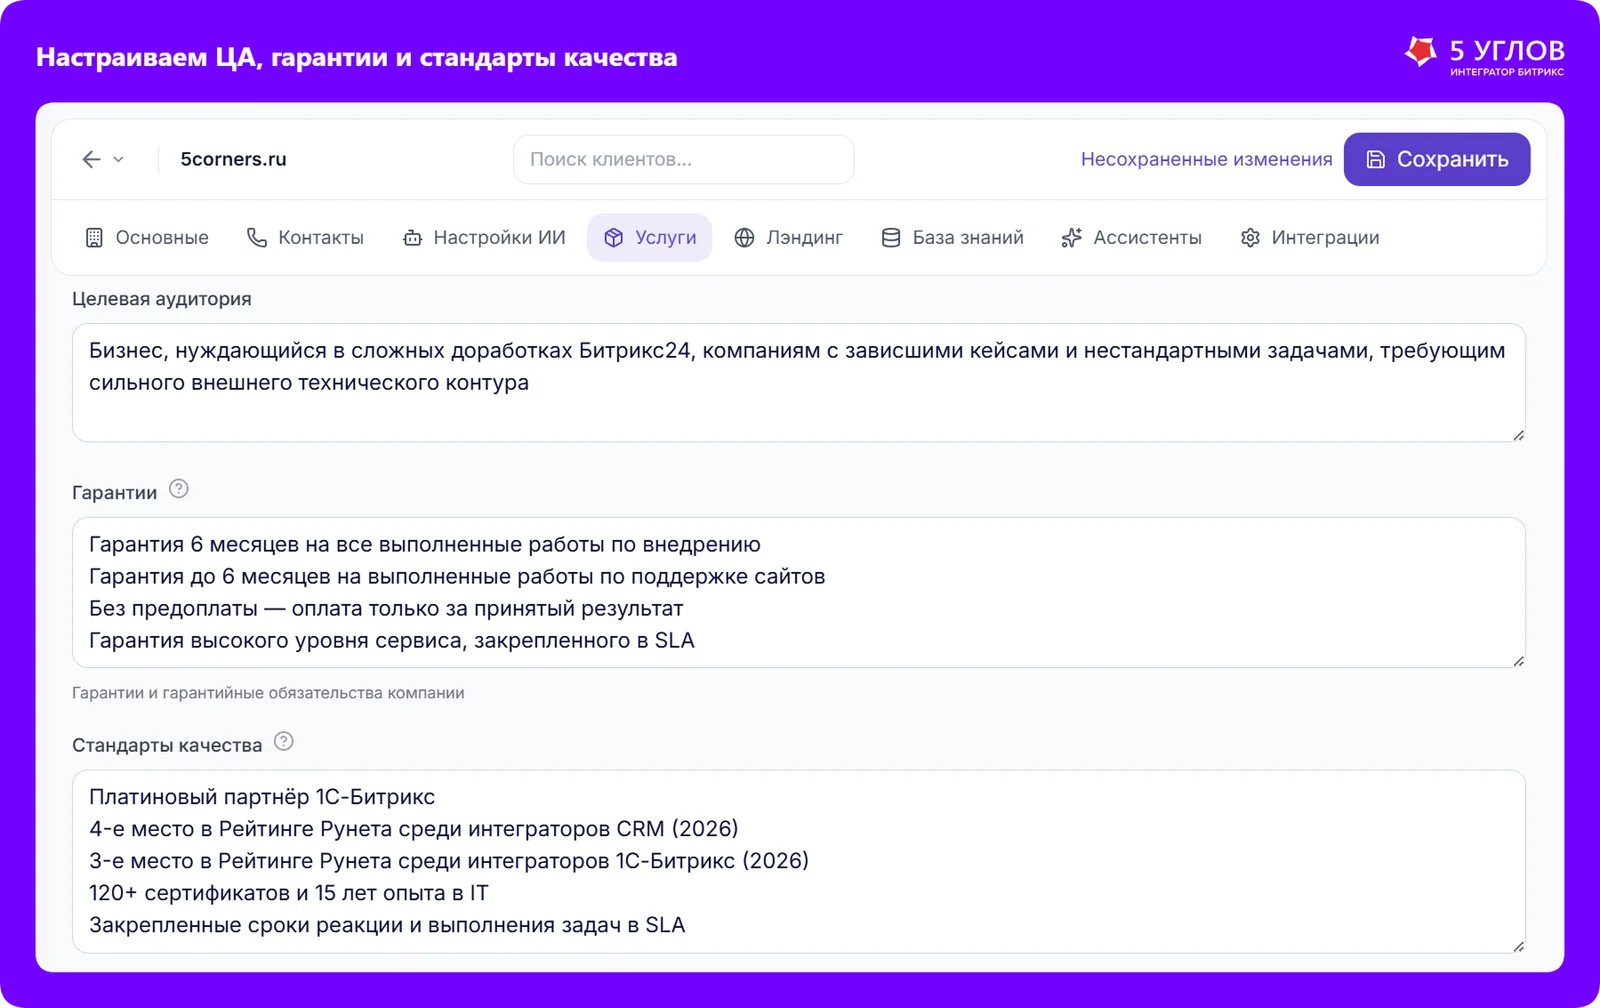Click the back arrow icon
The height and width of the screenshot is (1008, 1600).
click(x=91, y=159)
